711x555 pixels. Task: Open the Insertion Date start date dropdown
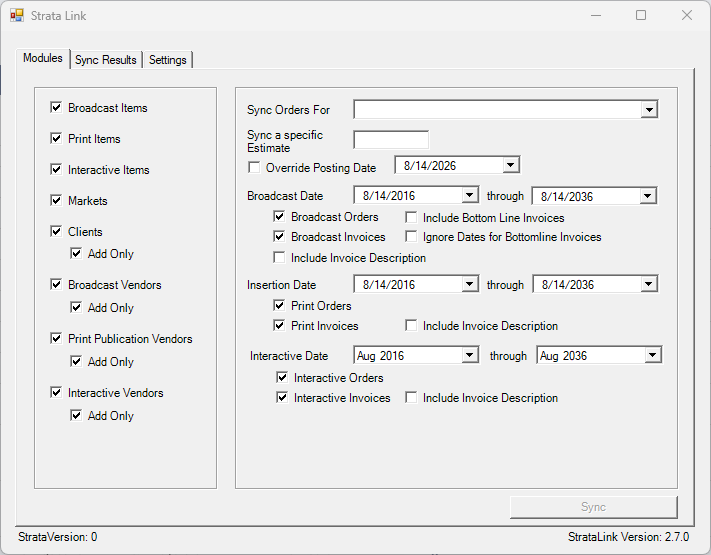pos(470,284)
